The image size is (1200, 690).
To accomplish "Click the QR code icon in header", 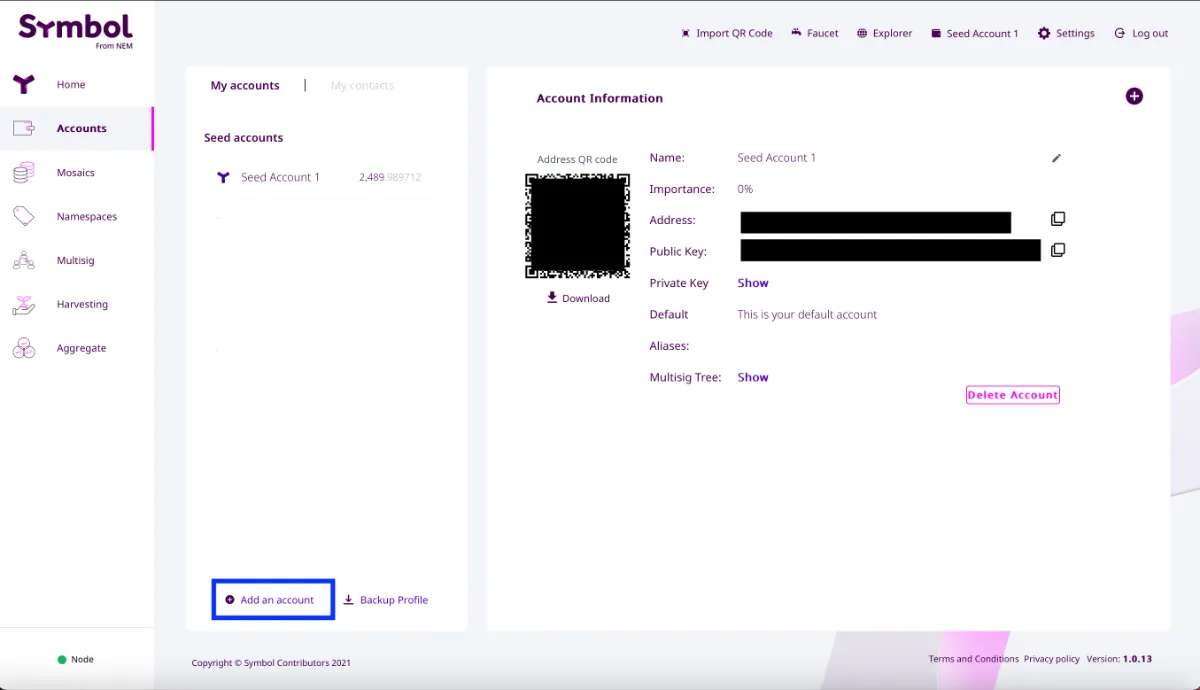I will point(685,33).
